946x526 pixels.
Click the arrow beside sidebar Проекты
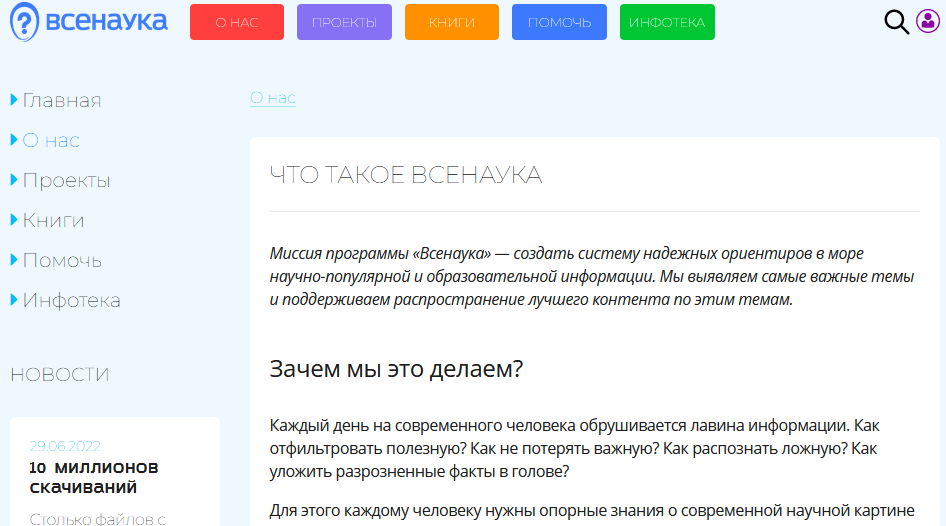tap(14, 180)
